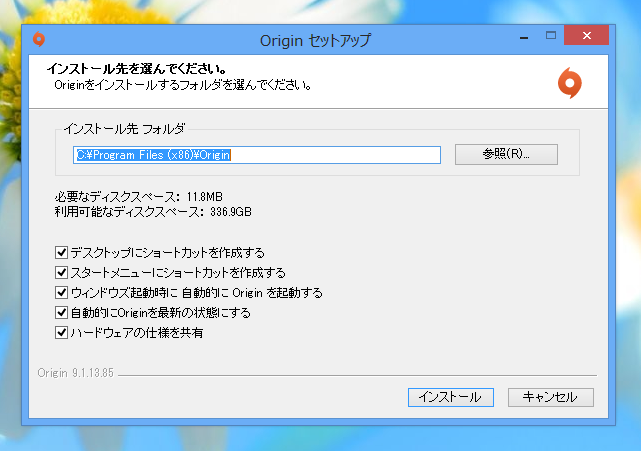Uncheck hardware specification sharing checkbox
641x451 pixels.
pyautogui.click(x=61, y=332)
